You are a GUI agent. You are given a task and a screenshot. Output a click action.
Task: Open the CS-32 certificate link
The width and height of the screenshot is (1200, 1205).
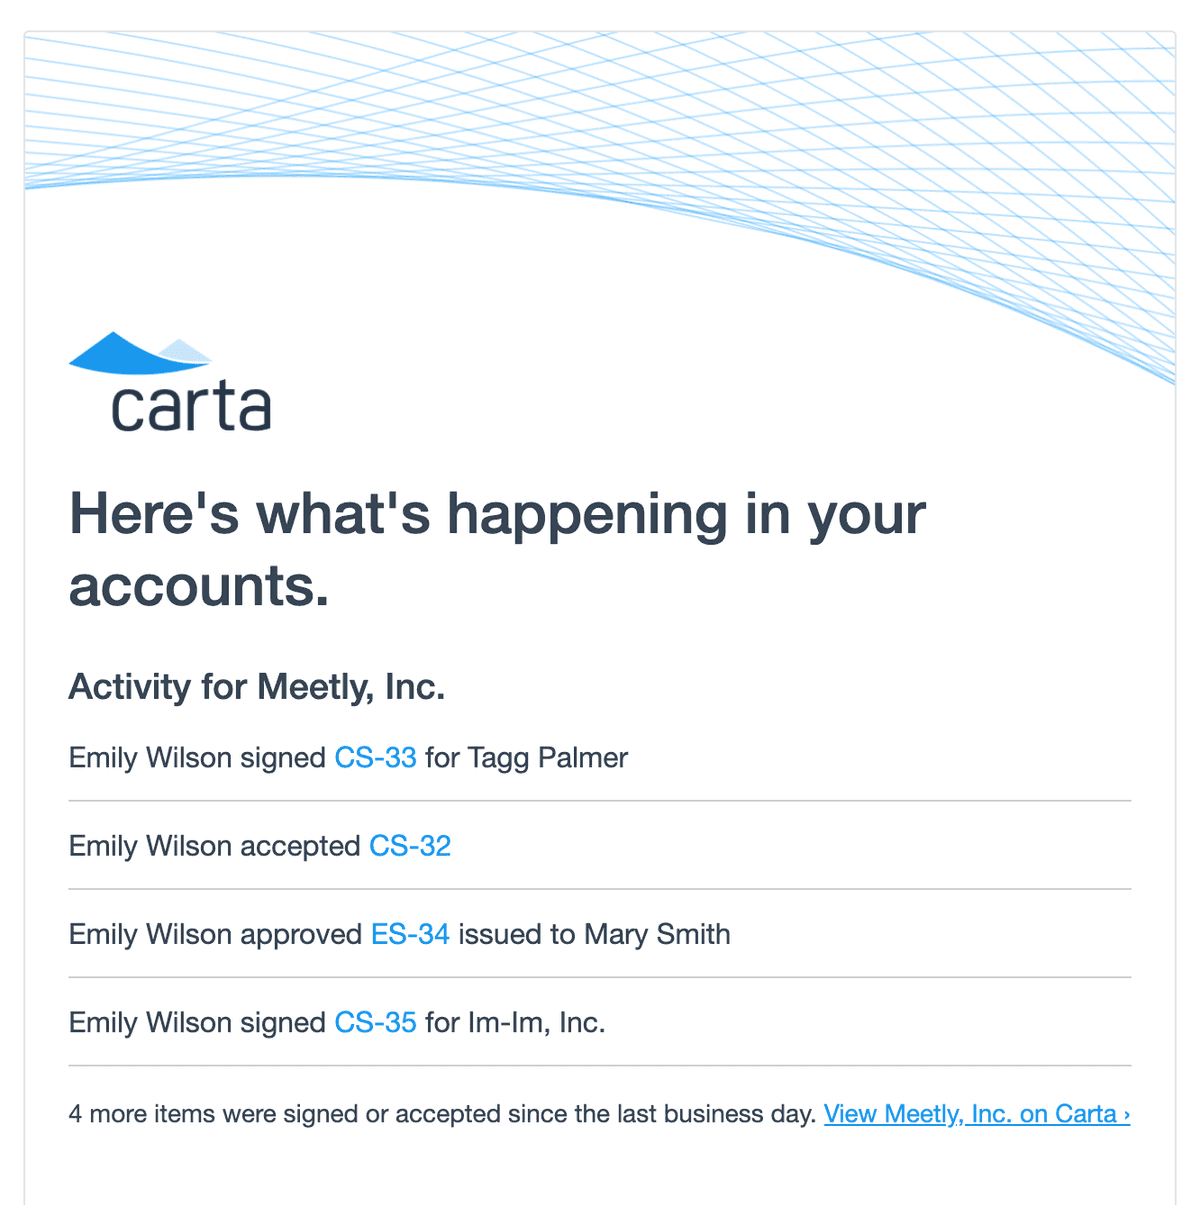(410, 846)
